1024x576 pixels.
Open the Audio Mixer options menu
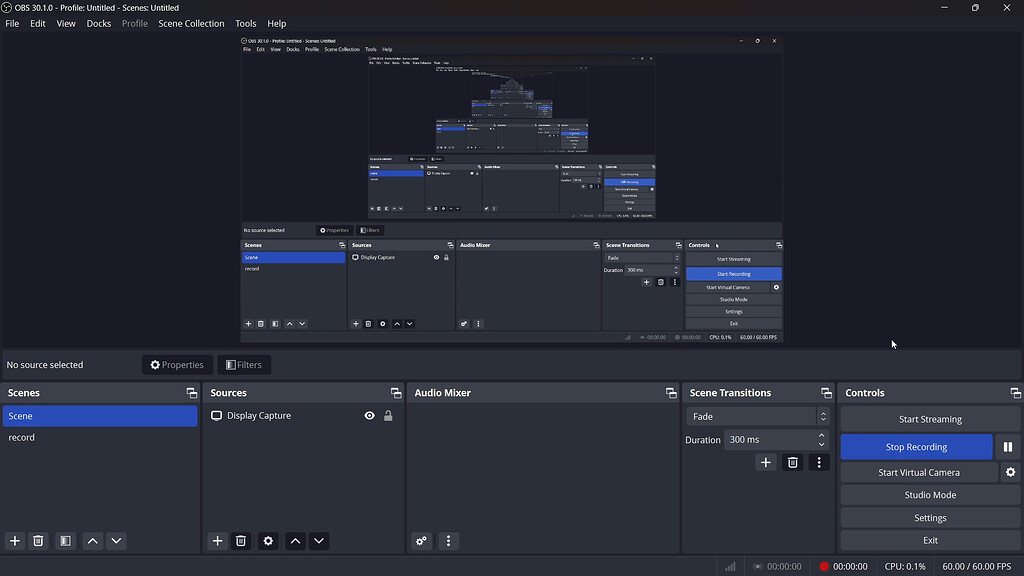tap(448, 541)
